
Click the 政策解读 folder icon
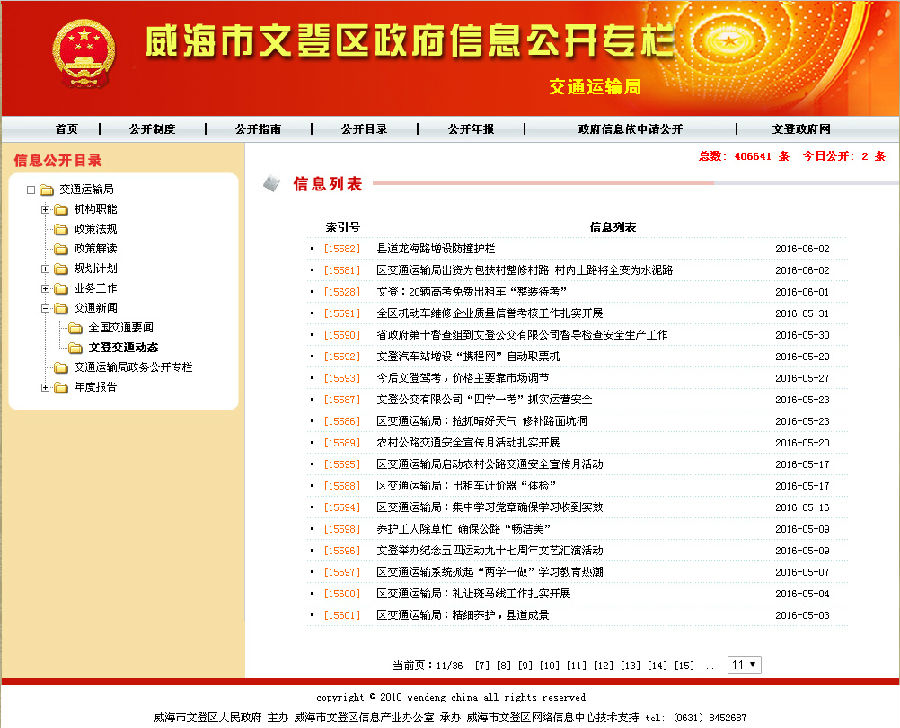click(60, 247)
